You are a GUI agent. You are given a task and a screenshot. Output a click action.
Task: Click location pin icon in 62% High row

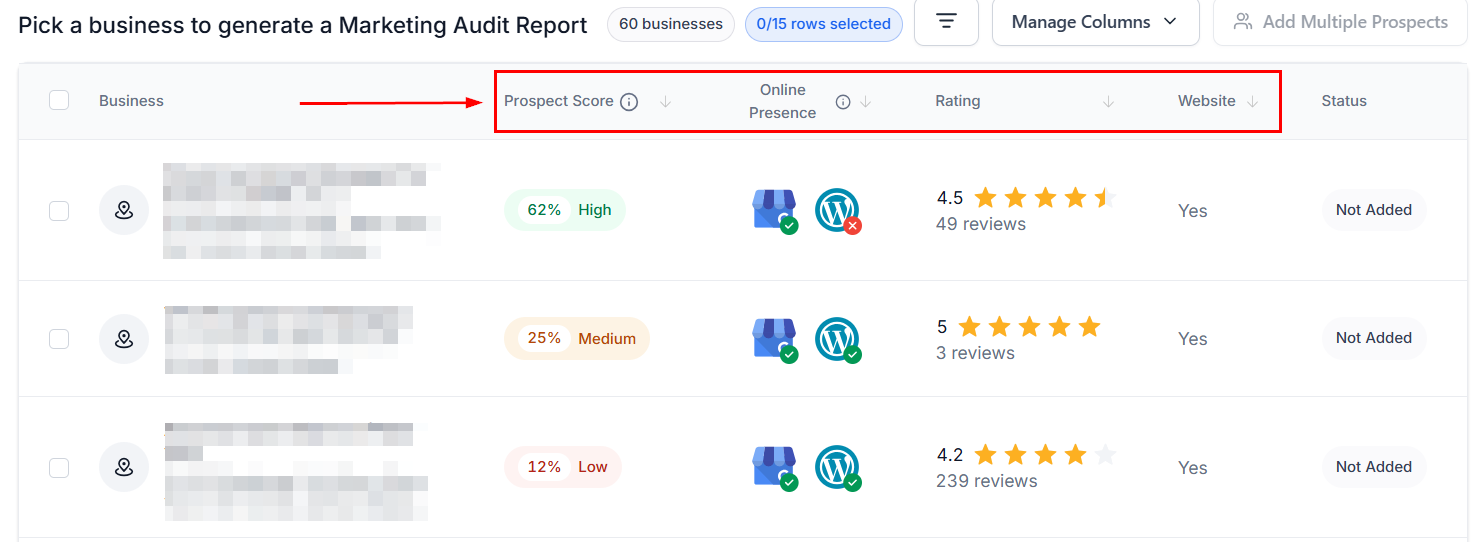(124, 210)
